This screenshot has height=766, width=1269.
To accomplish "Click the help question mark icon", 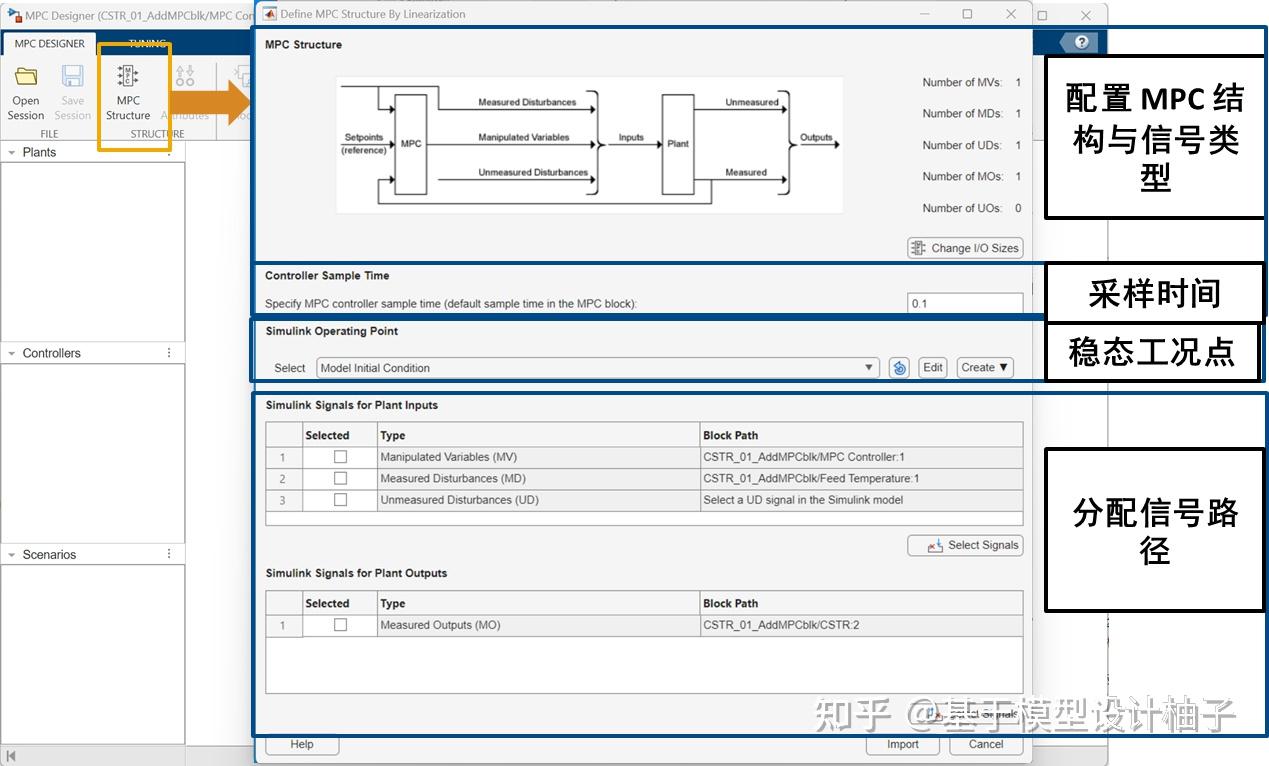I will [1082, 42].
